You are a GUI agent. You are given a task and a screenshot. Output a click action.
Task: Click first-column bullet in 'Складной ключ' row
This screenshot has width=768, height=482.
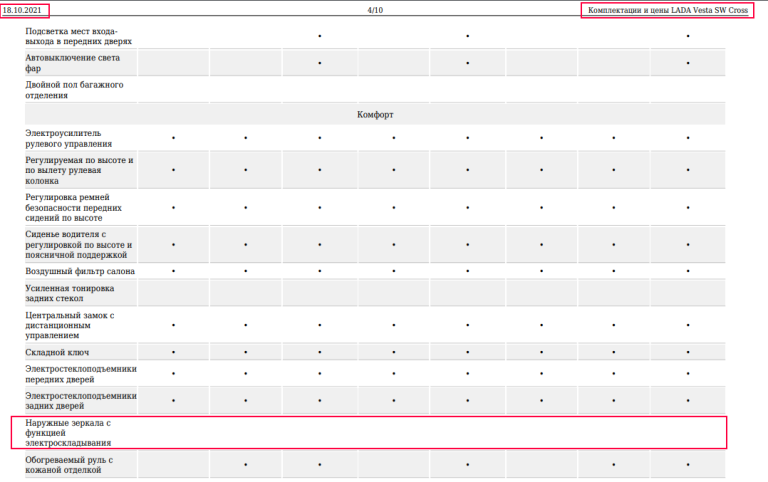click(x=173, y=352)
